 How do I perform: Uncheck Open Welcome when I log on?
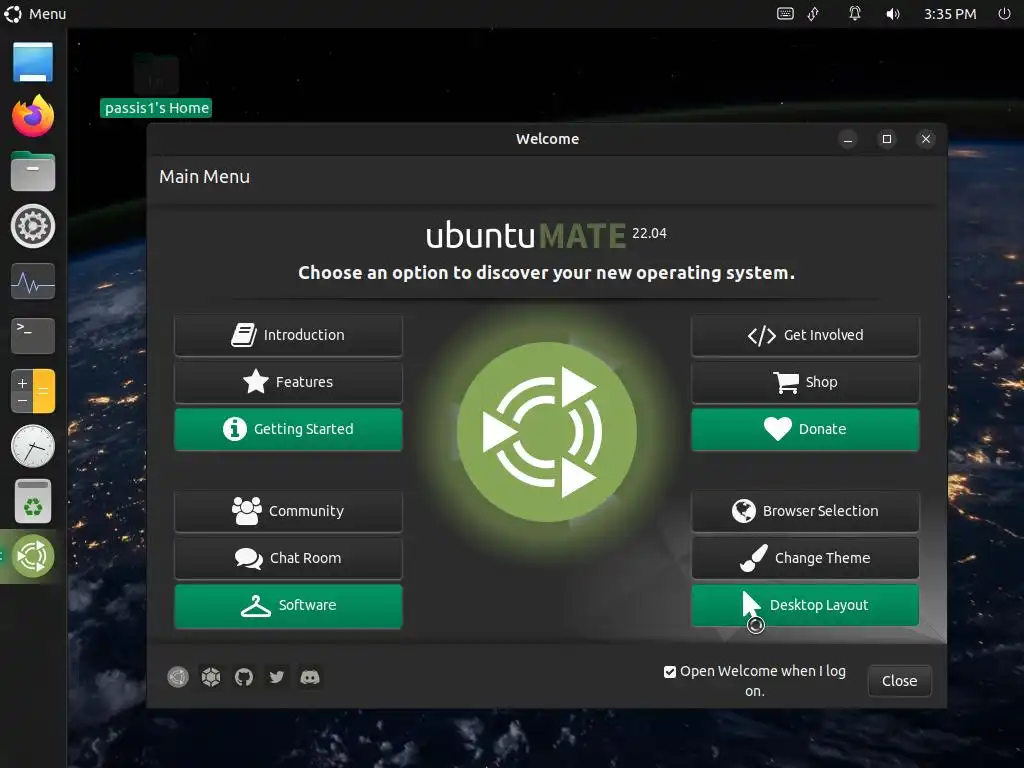point(669,672)
